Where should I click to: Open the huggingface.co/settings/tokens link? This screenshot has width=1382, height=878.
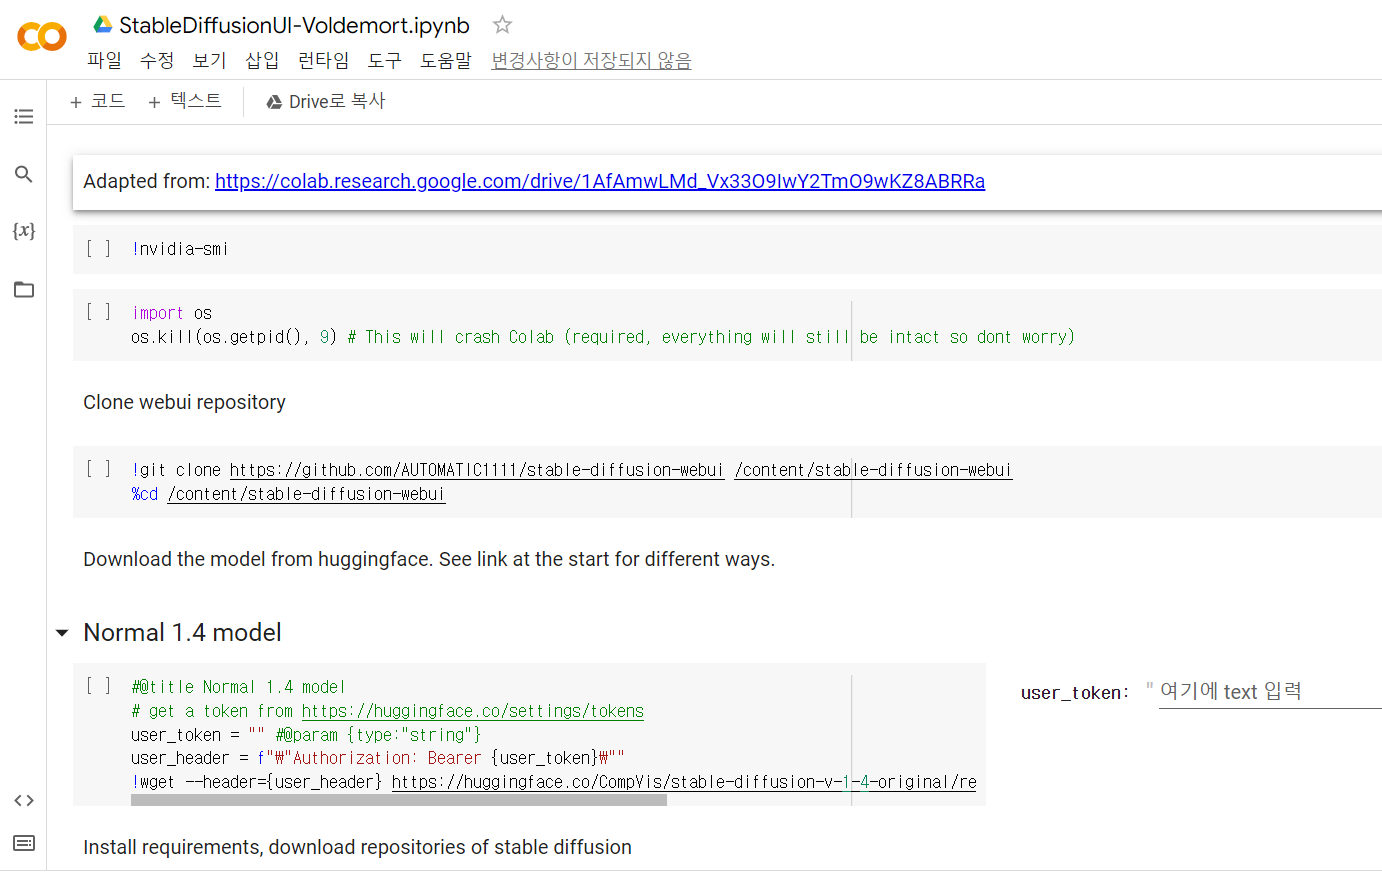pos(472,711)
